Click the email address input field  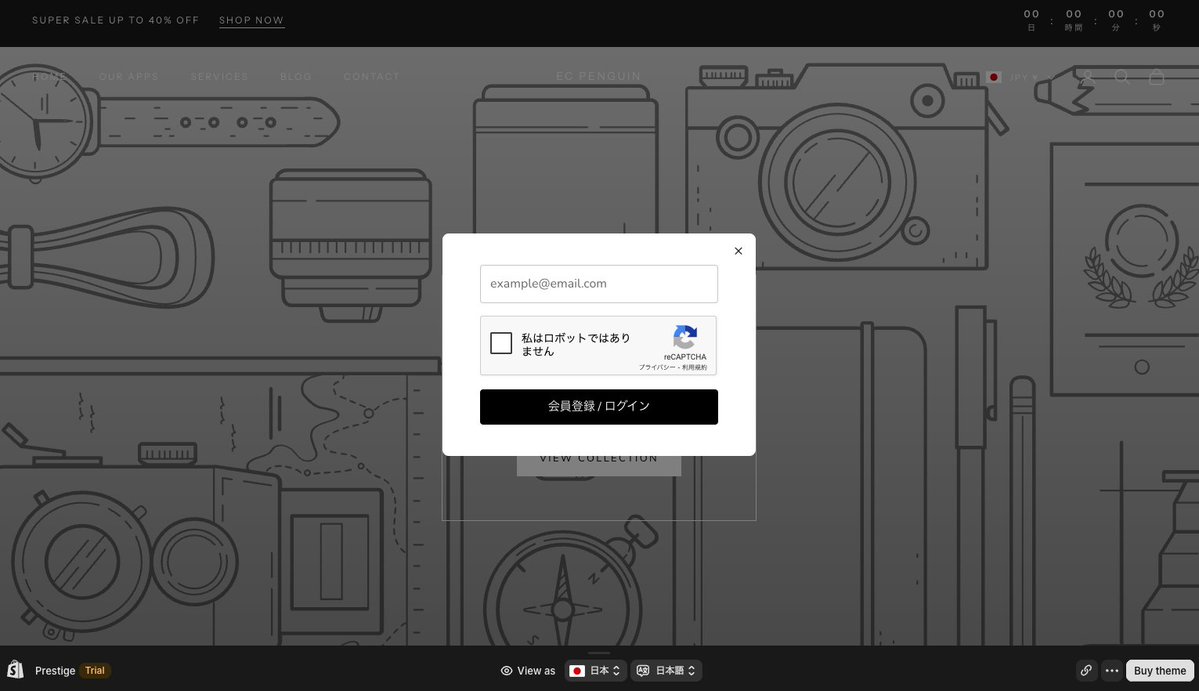click(x=599, y=285)
